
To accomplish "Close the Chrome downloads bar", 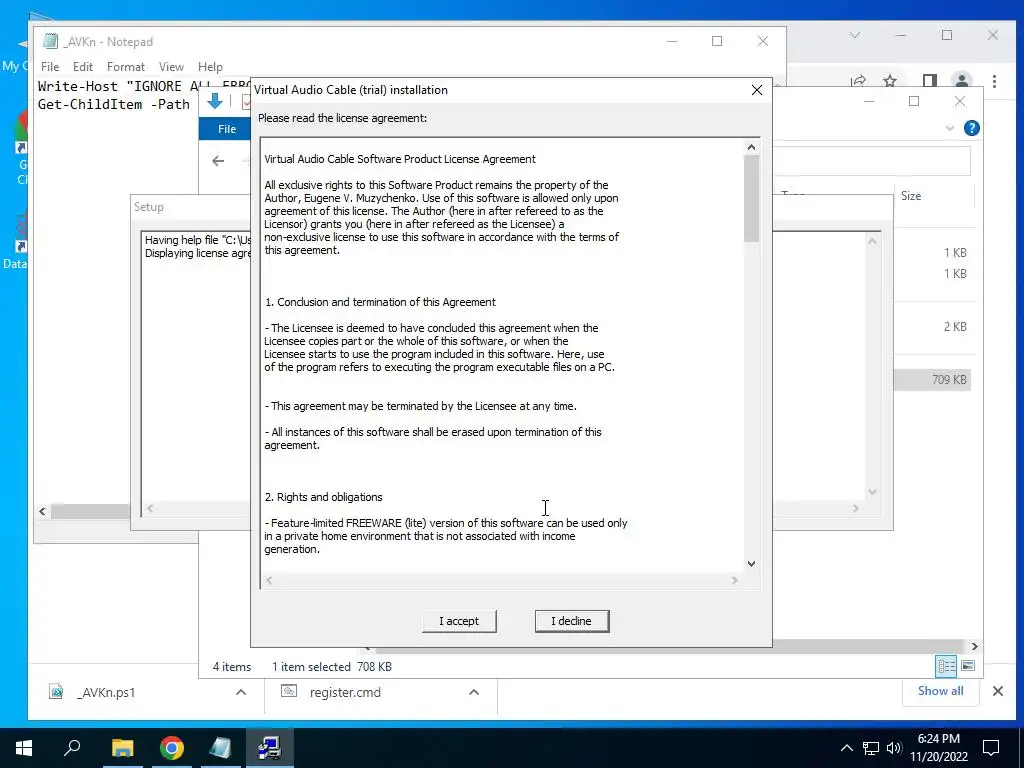I will [x=998, y=691].
